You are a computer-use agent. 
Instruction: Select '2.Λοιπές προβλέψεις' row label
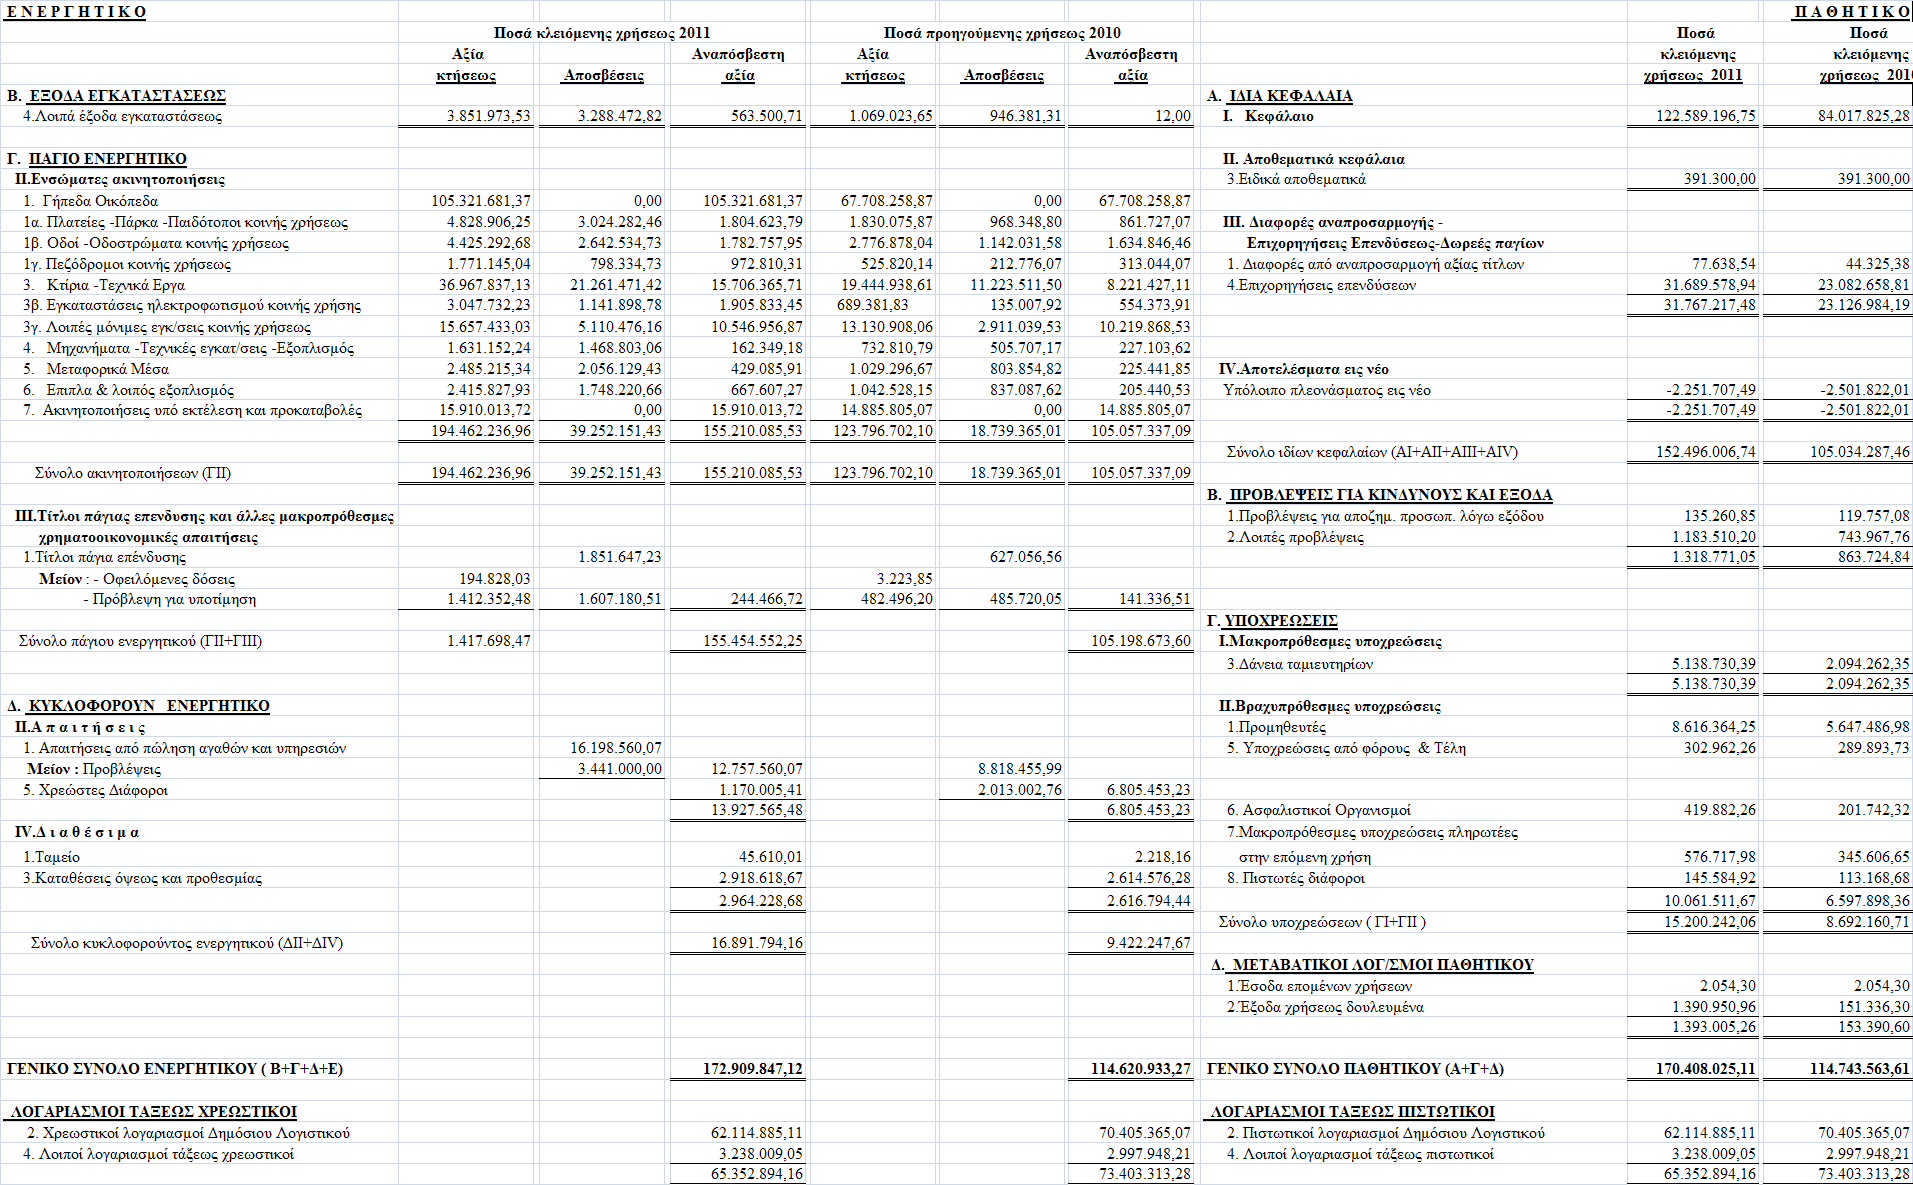(x=1295, y=537)
